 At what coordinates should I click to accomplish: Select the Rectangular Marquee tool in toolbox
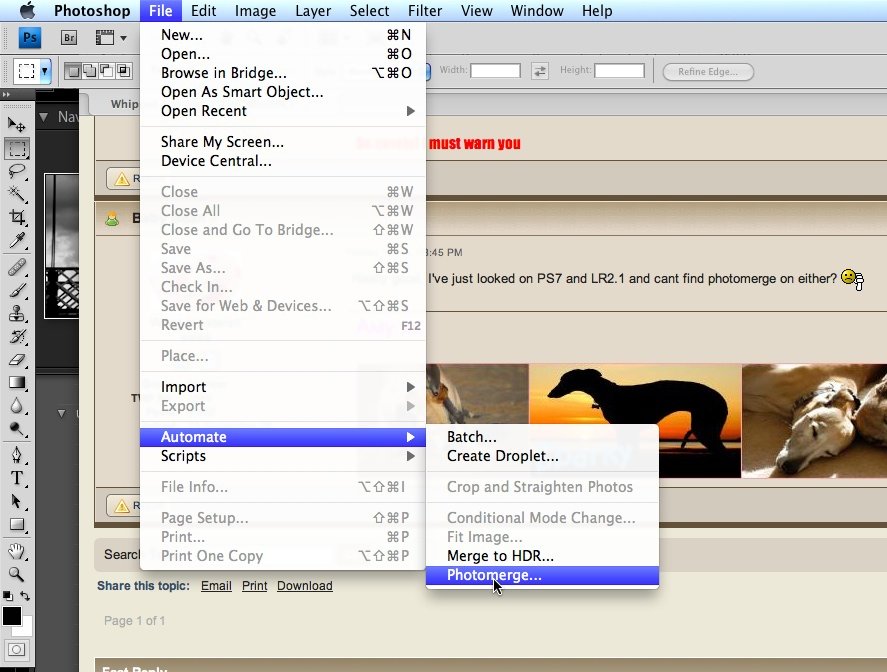(x=16, y=149)
